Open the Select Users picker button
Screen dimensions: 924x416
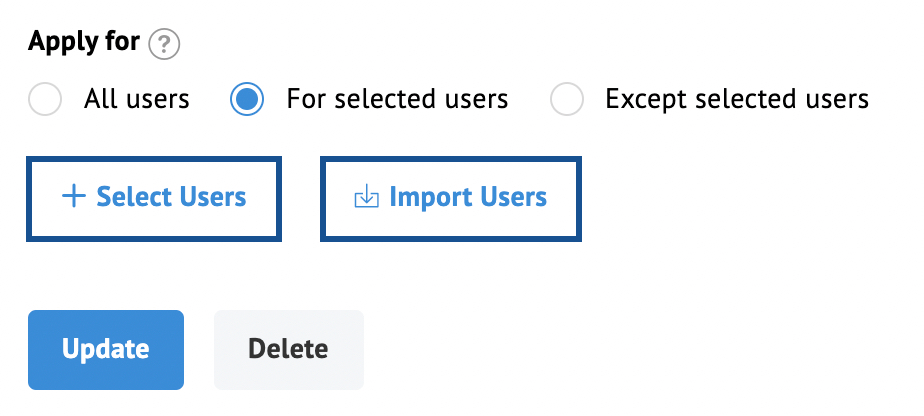pos(154,199)
